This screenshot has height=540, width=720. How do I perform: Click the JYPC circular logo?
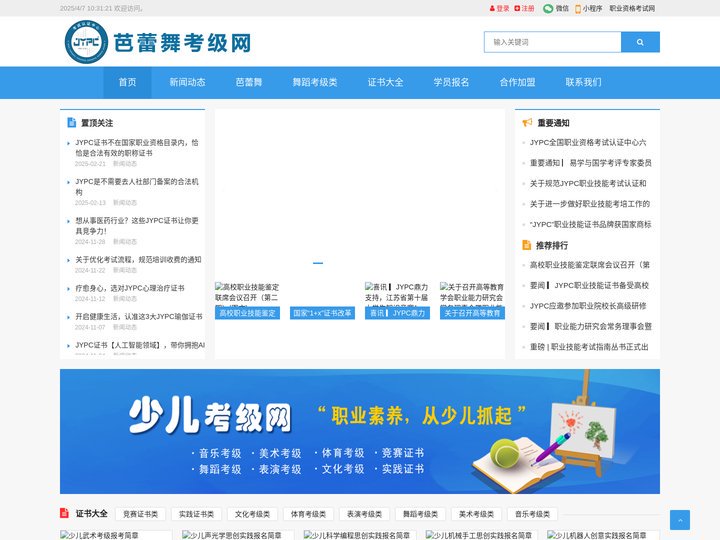[86, 42]
